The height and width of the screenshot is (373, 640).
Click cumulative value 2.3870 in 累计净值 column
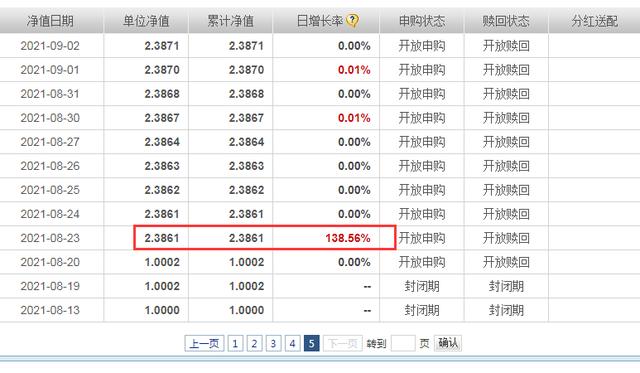pos(247,70)
